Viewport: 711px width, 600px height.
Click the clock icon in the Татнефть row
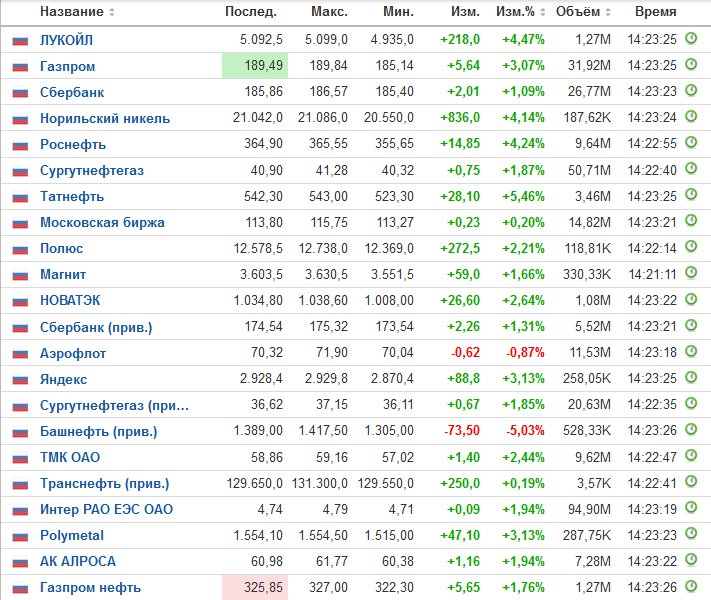[x=691, y=195]
